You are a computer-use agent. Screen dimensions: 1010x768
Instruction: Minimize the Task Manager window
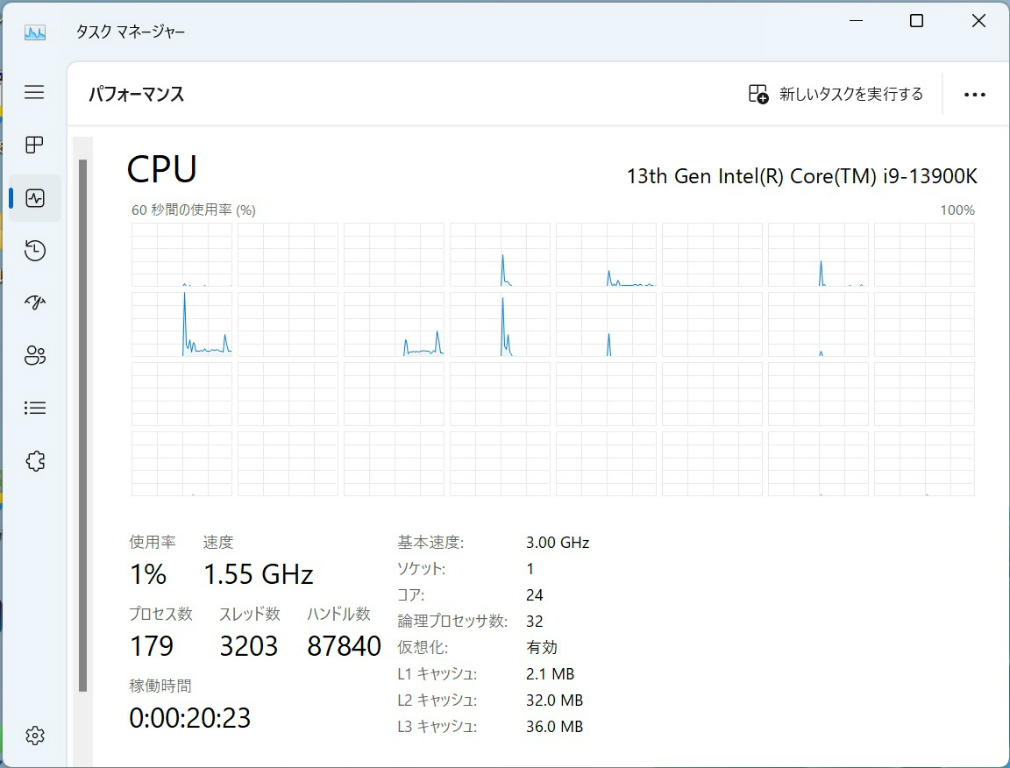pos(855,21)
